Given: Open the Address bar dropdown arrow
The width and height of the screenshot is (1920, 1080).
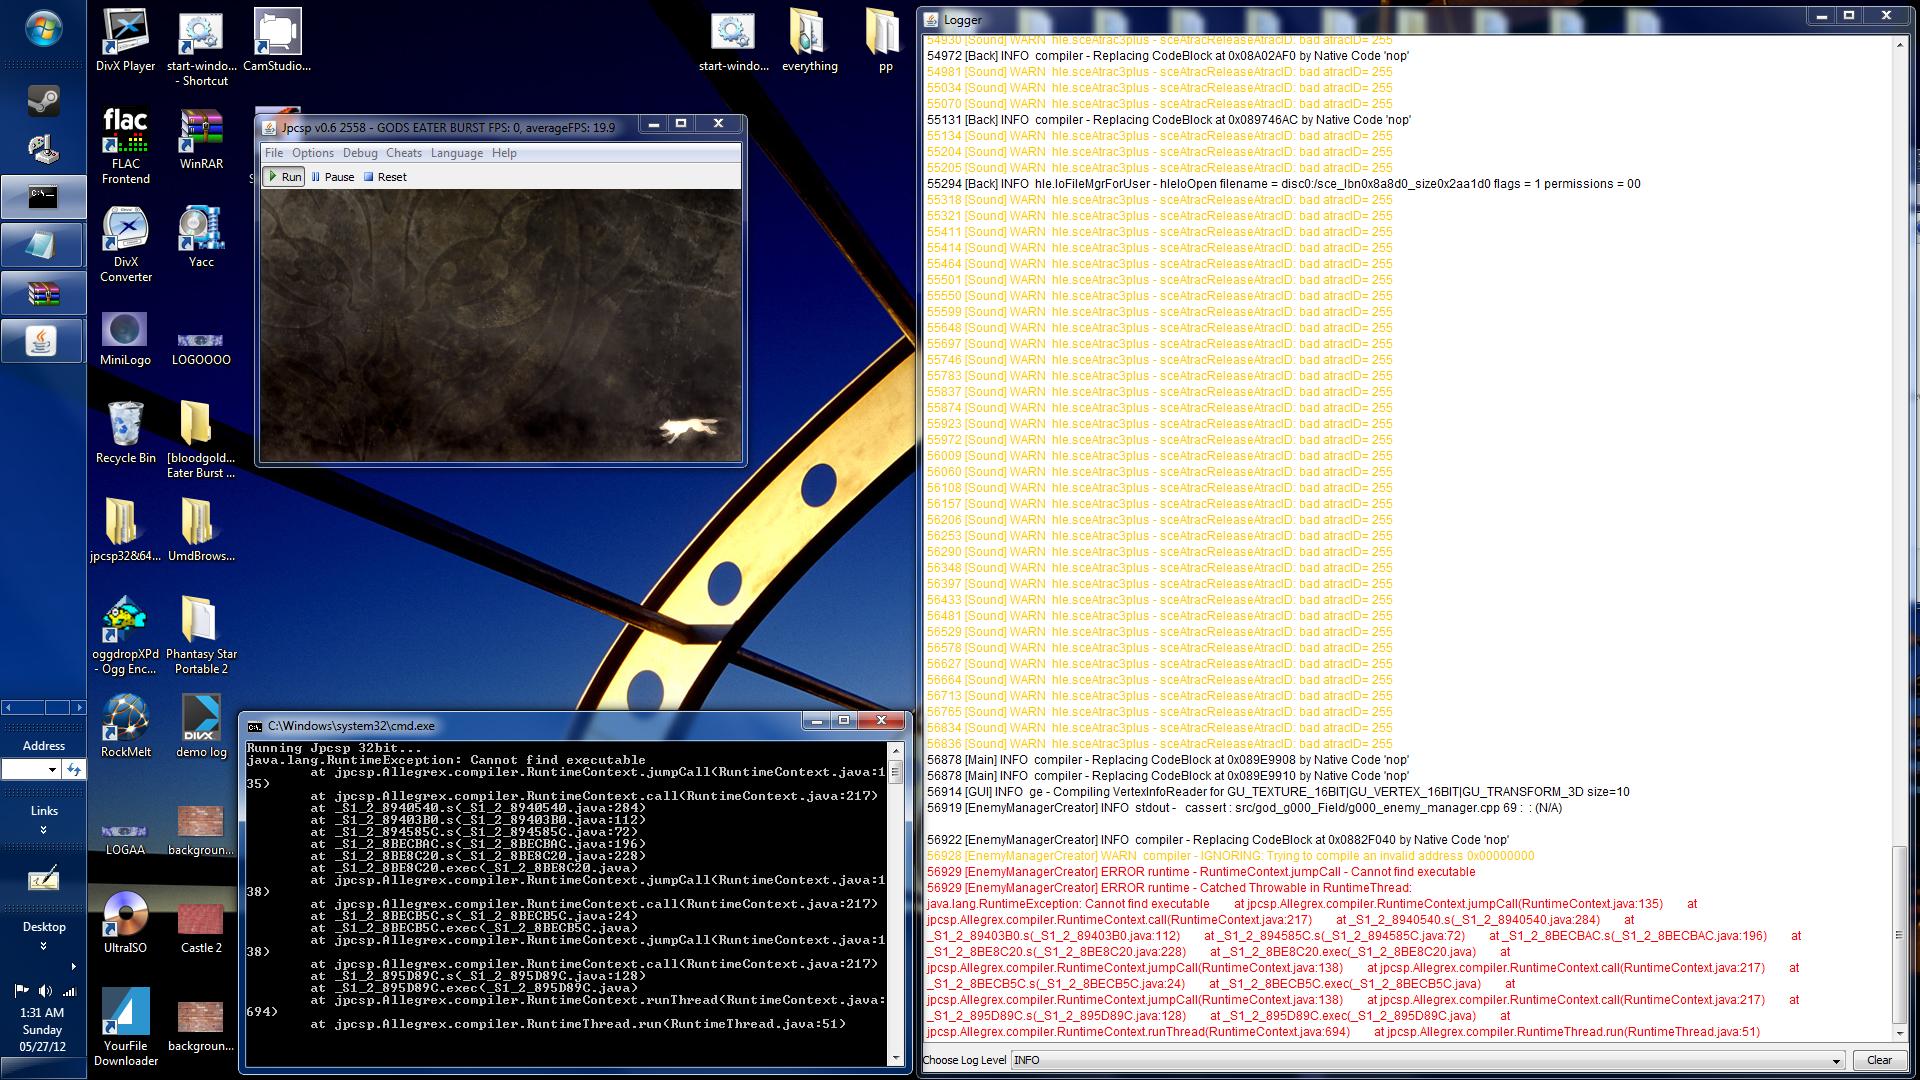Looking at the screenshot, I should pyautogui.click(x=52, y=769).
